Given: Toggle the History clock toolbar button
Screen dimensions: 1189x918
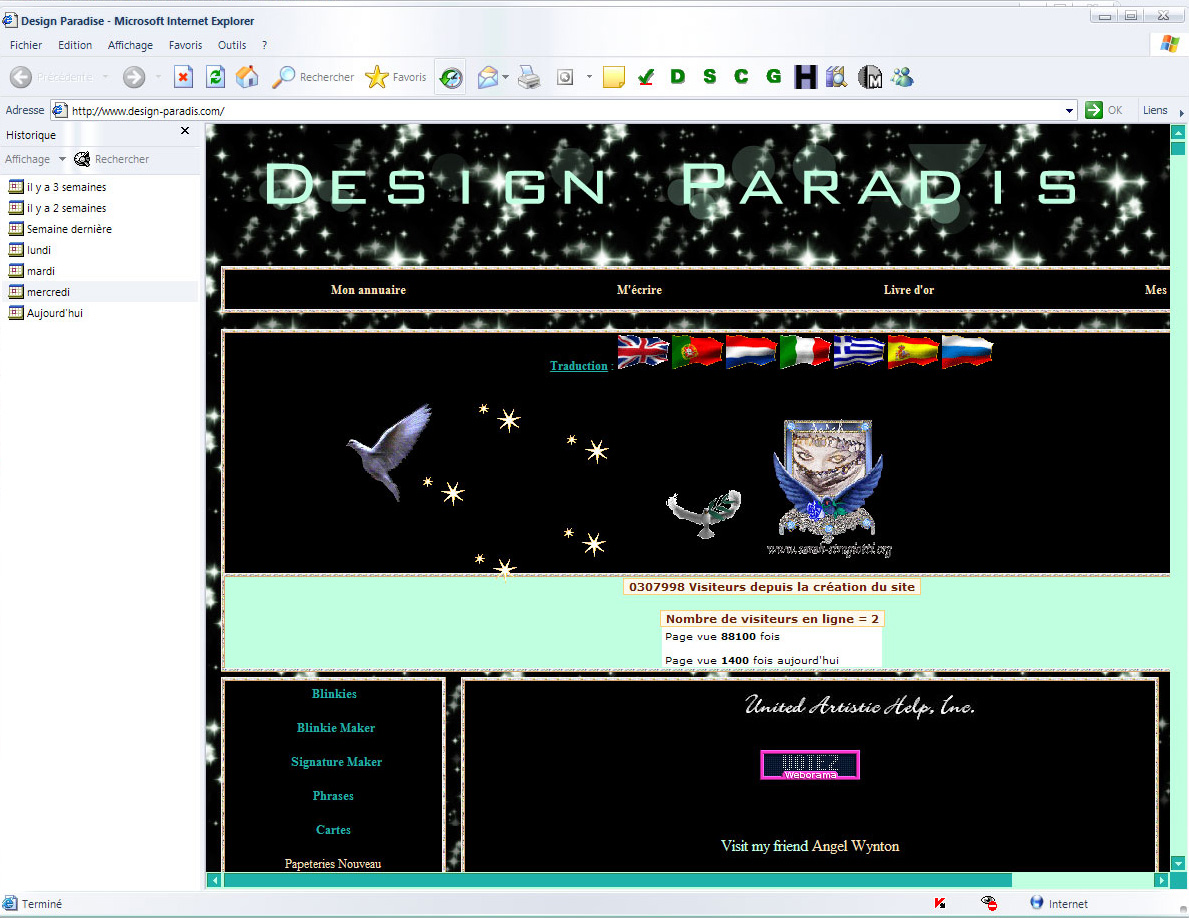Looking at the screenshot, I should click(x=451, y=77).
